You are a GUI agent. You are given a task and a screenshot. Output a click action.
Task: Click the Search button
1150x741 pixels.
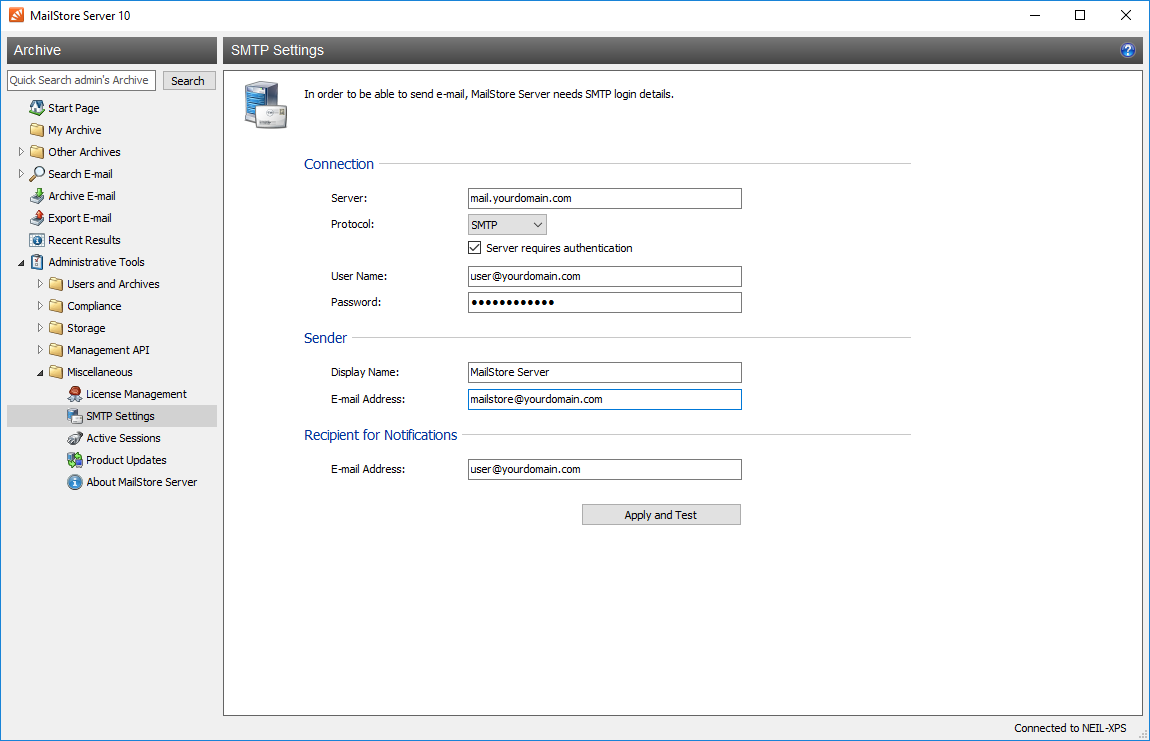[188, 81]
